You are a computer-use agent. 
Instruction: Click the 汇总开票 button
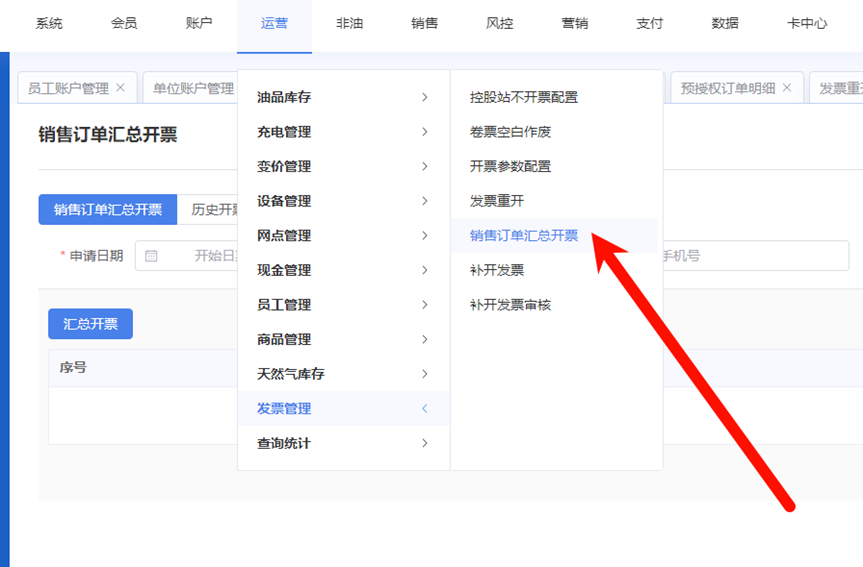[90, 324]
